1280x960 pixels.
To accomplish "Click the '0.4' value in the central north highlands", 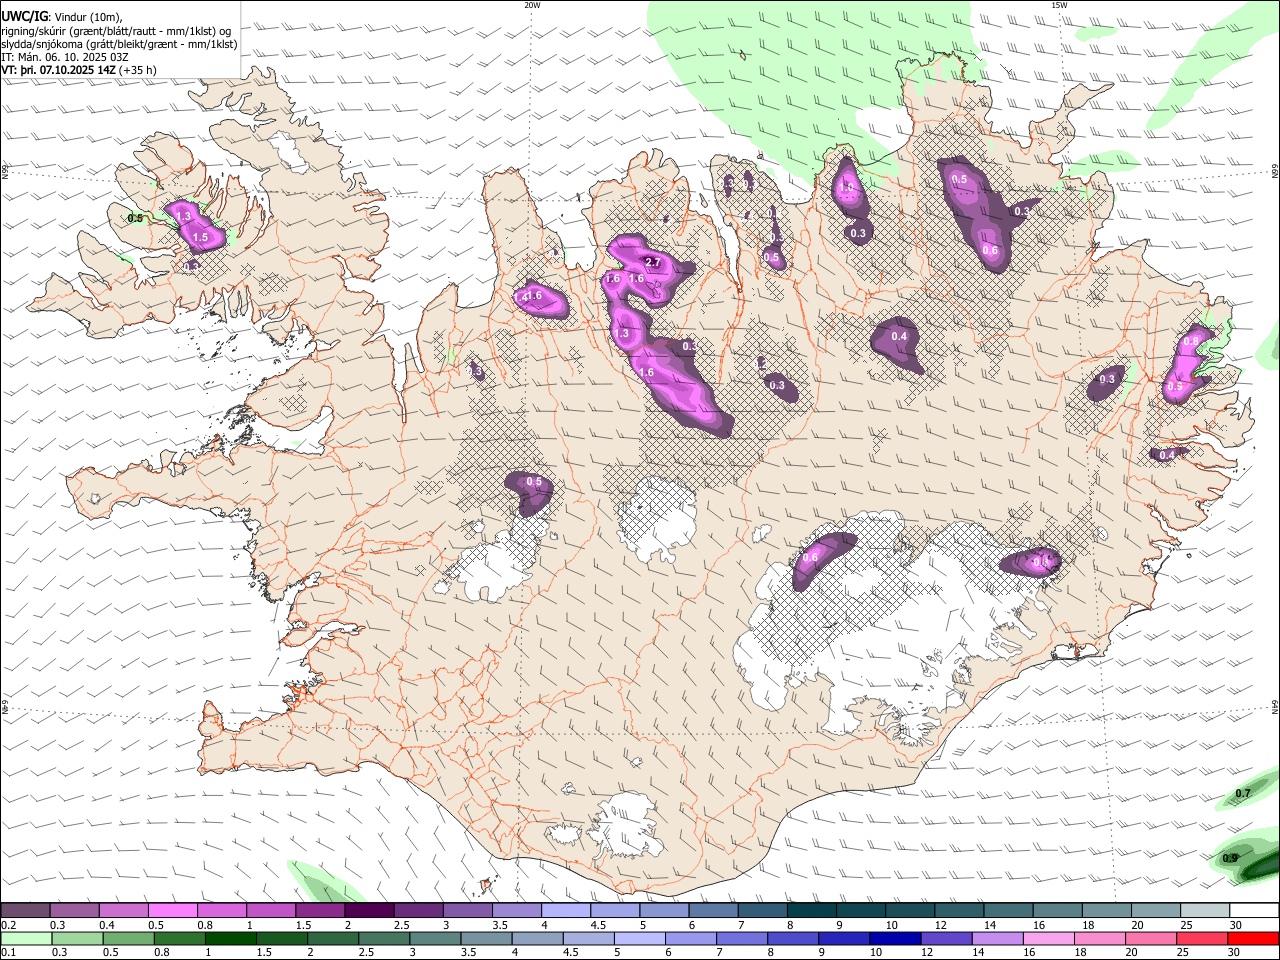I will pos(899,337).
